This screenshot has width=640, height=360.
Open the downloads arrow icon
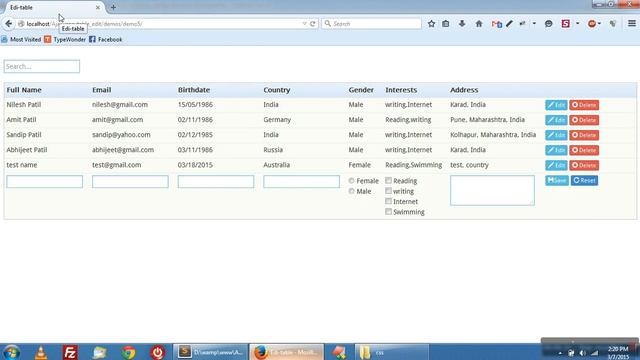tap(462, 24)
